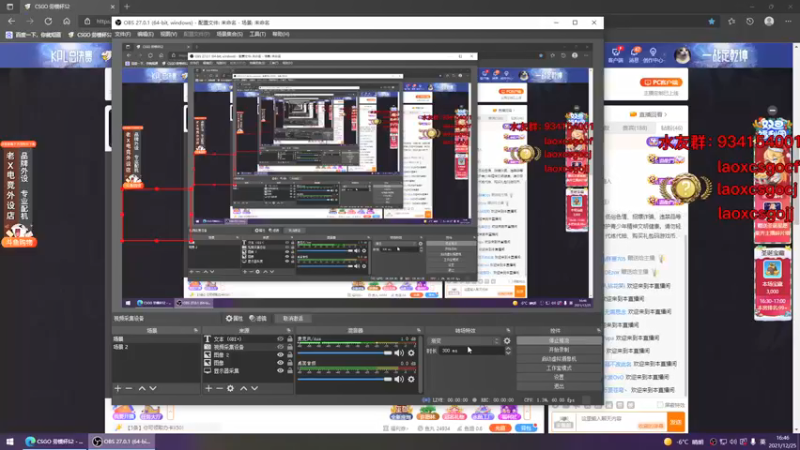Open the 滤镜 filters button

[258, 318]
